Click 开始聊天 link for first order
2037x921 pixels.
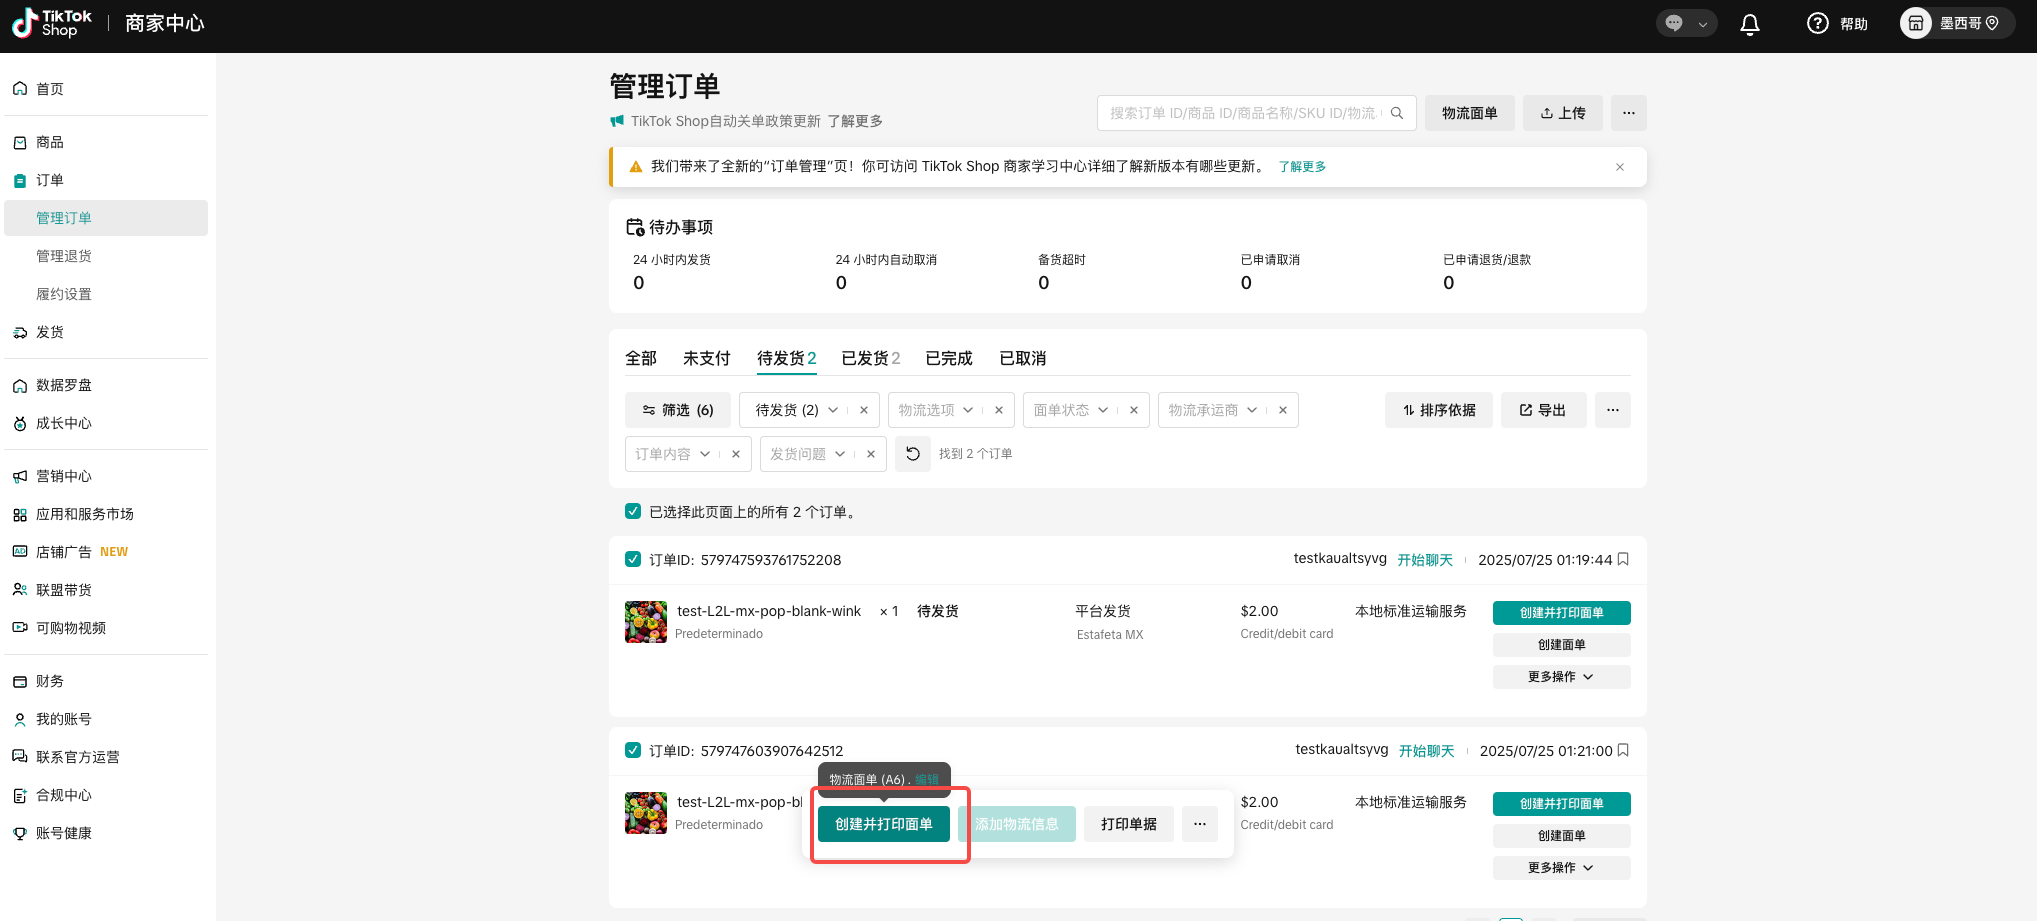pos(1425,560)
